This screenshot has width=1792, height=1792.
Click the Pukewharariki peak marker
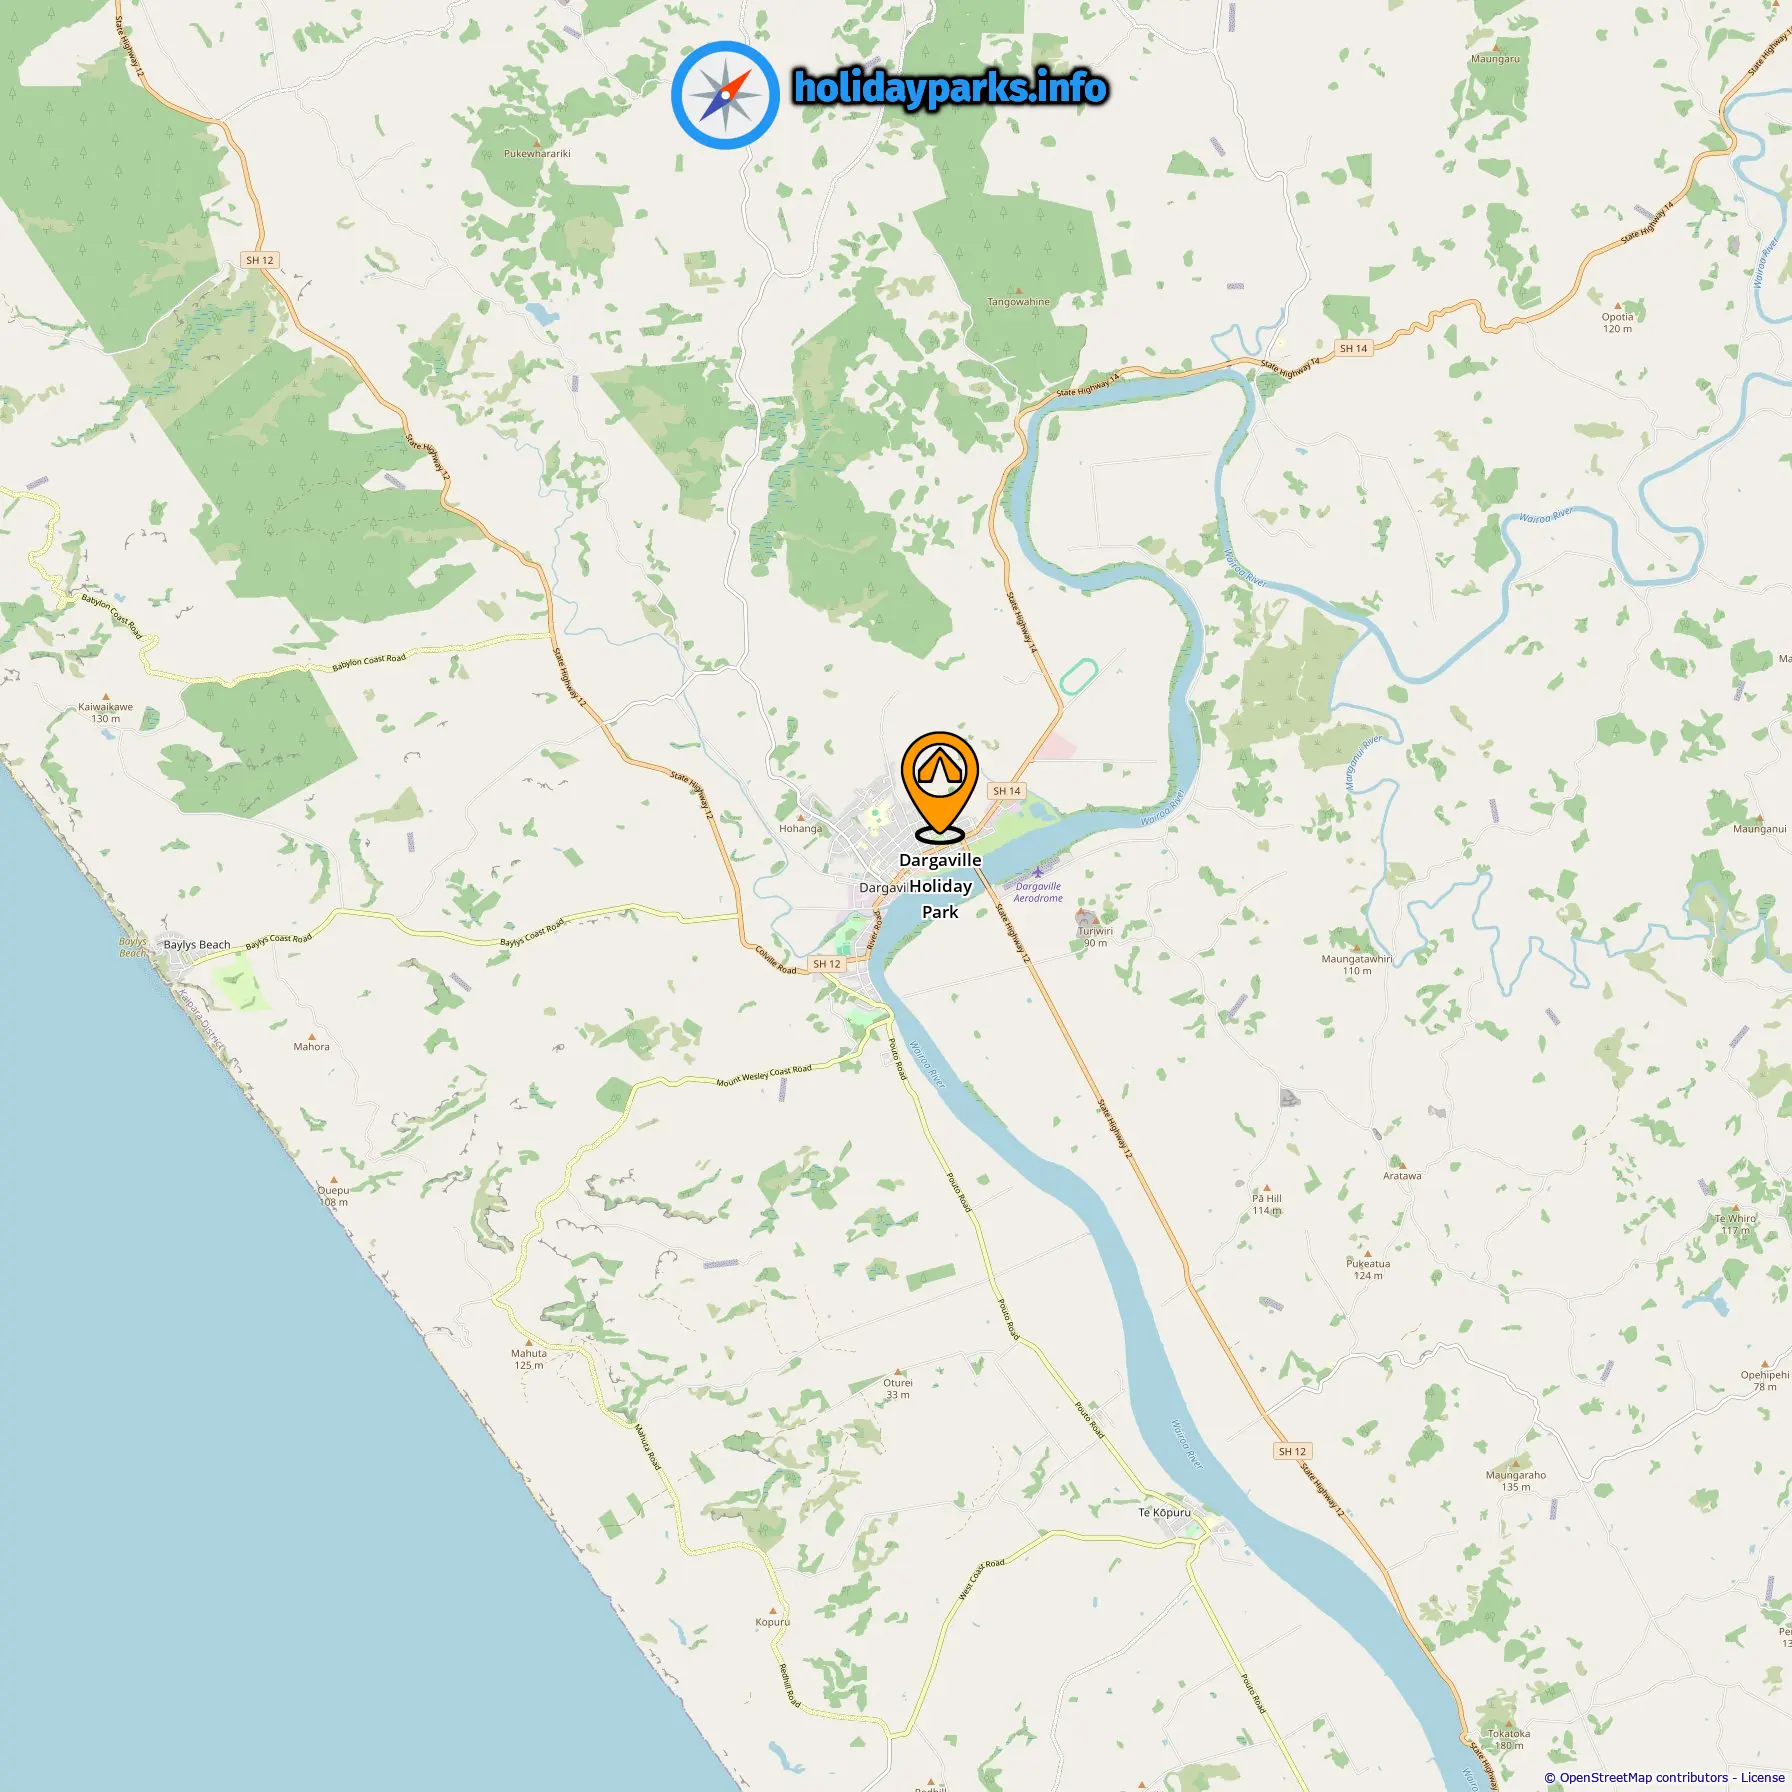[x=537, y=143]
